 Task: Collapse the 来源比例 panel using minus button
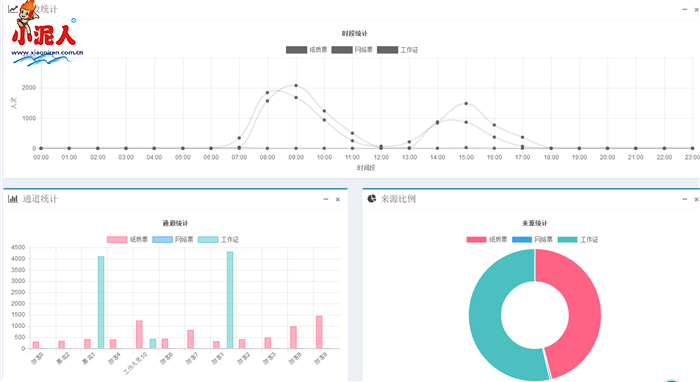click(685, 199)
